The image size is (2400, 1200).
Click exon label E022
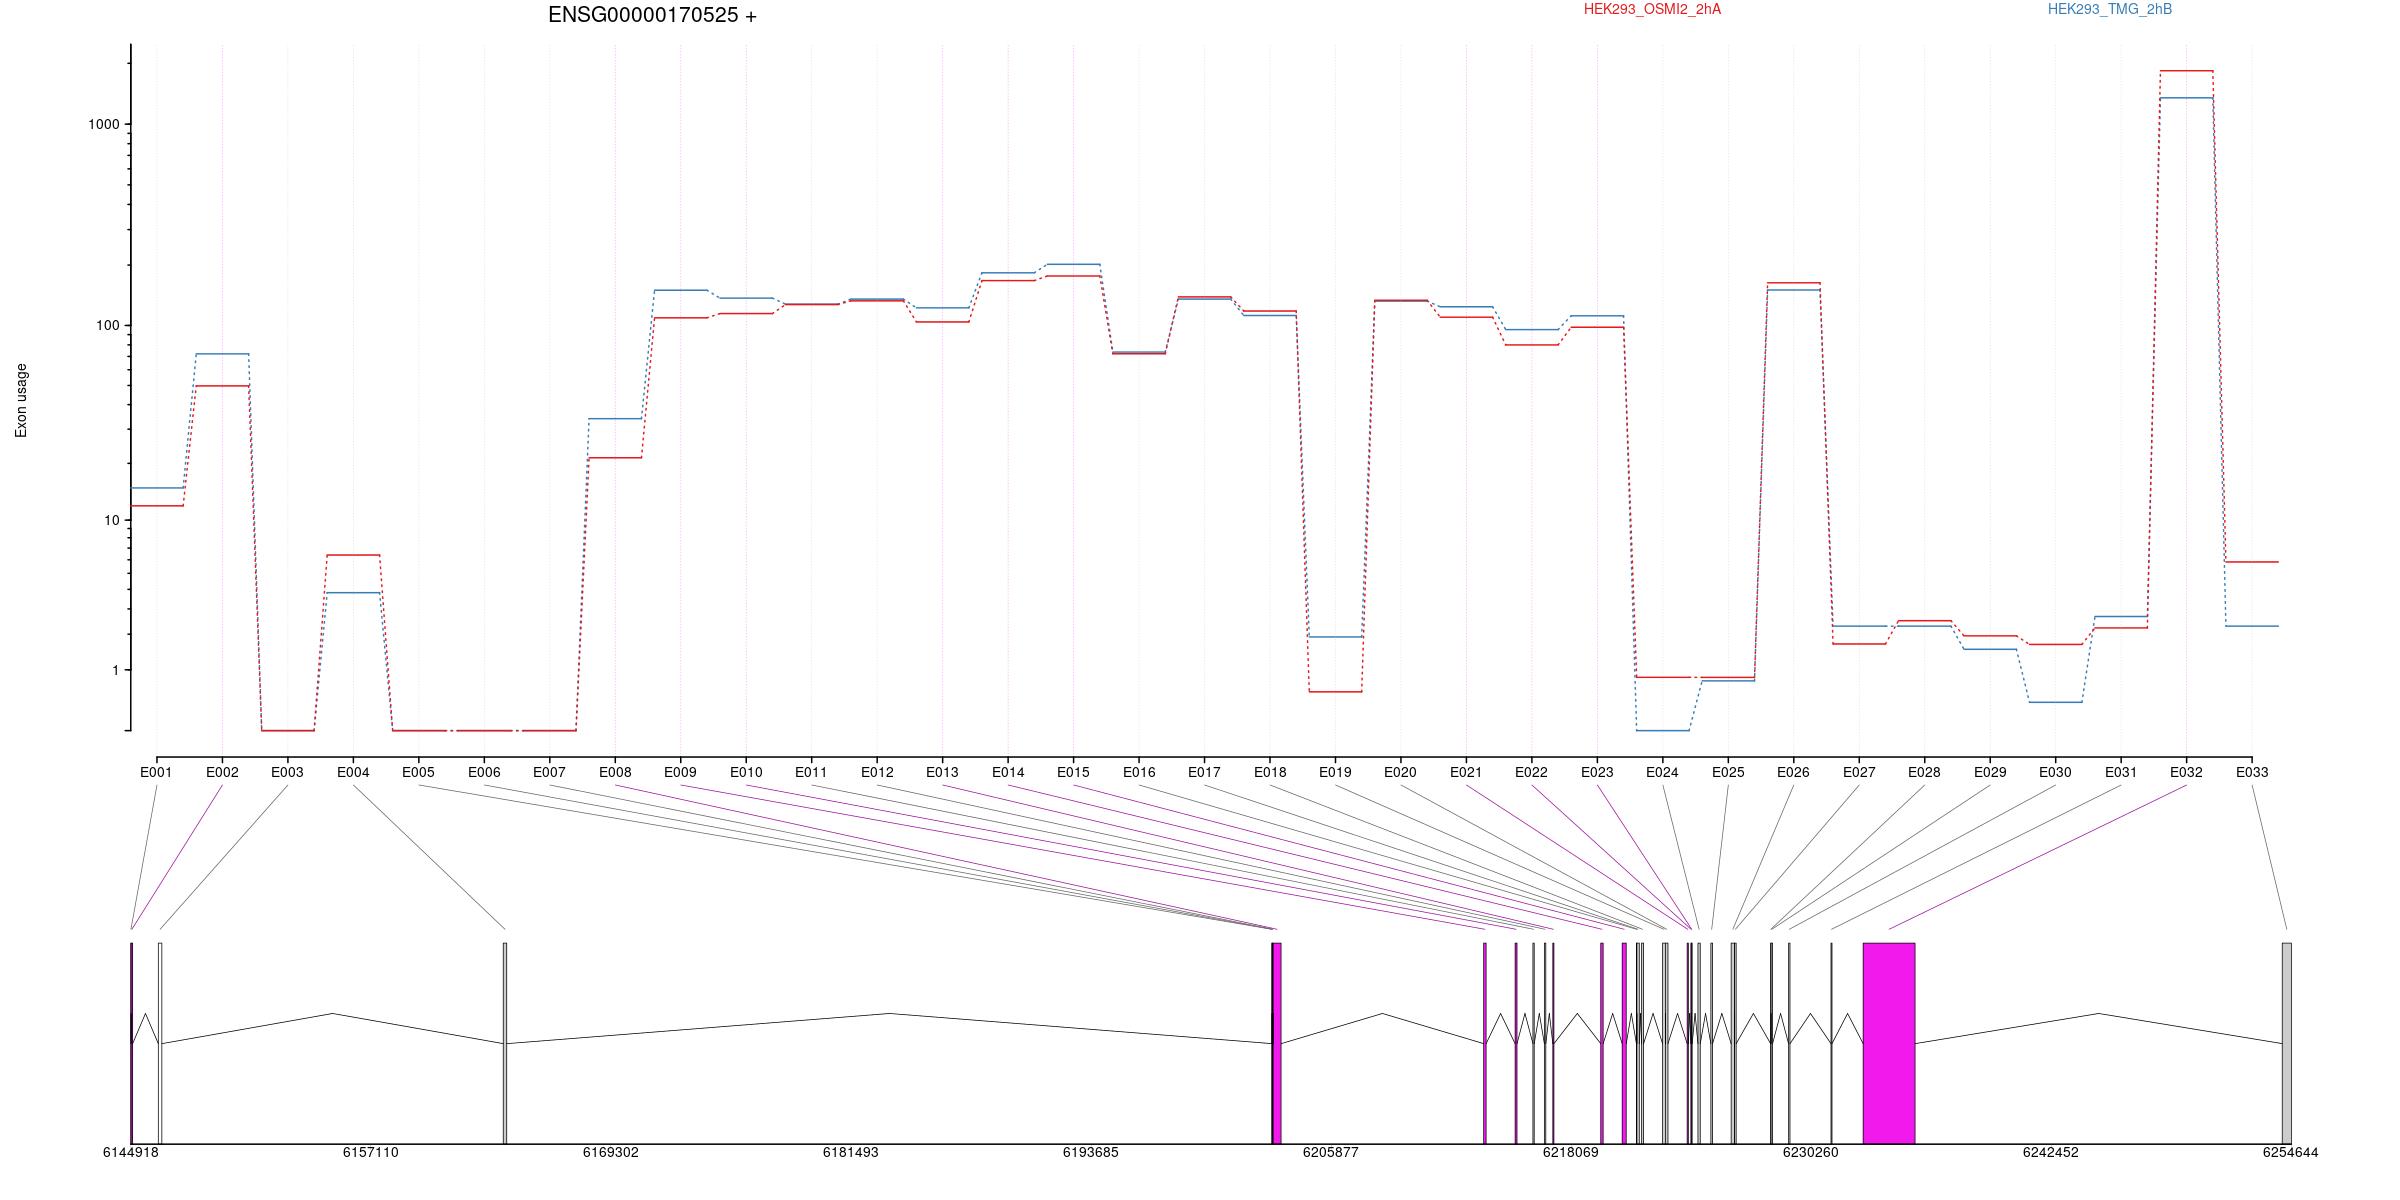point(1531,772)
